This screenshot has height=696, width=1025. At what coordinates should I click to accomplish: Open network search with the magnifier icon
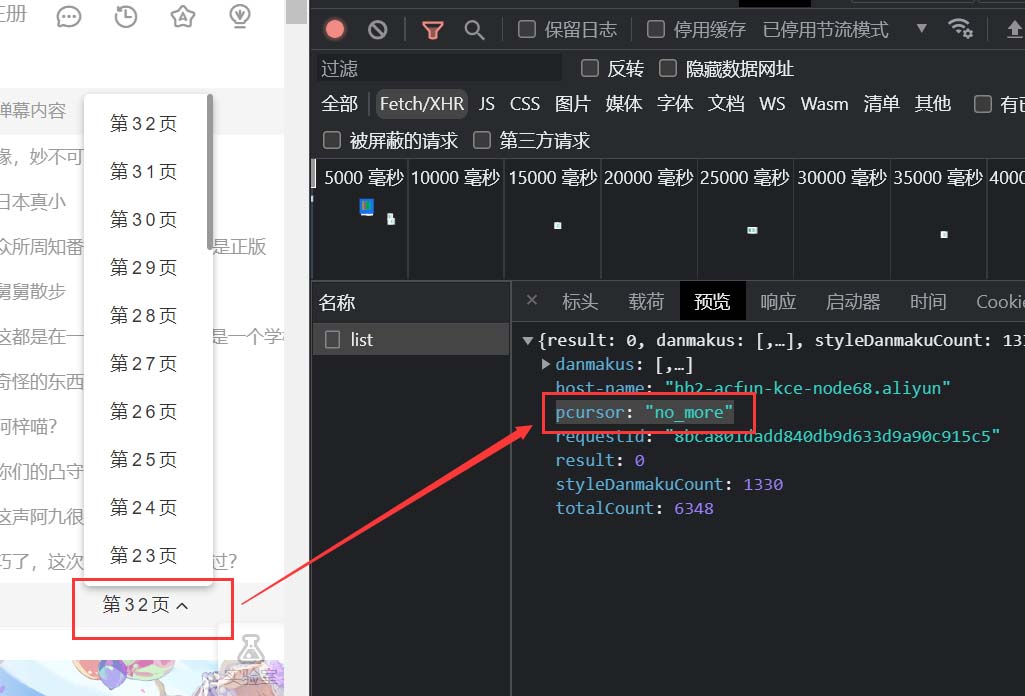474,30
